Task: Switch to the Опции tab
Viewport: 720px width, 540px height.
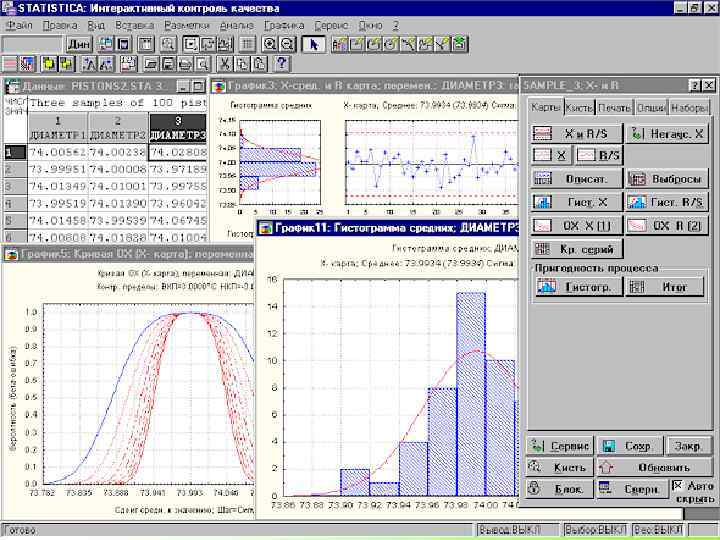Action: click(651, 107)
